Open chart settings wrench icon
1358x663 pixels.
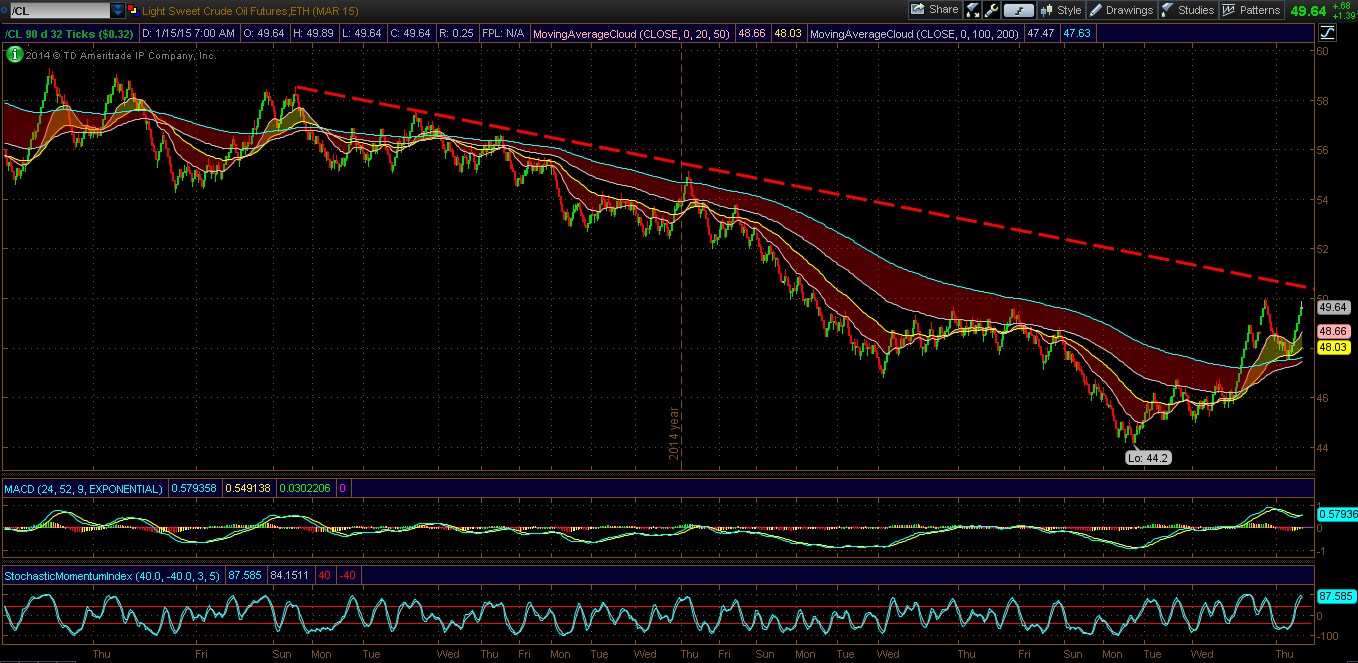click(x=991, y=10)
